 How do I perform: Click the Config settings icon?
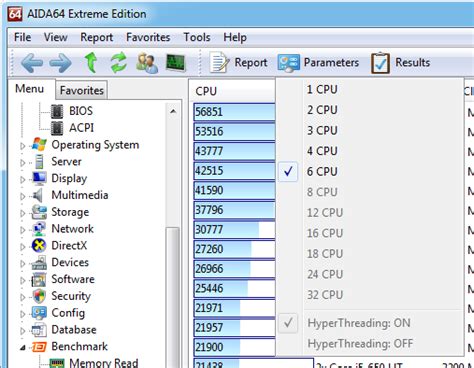(x=39, y=313)
